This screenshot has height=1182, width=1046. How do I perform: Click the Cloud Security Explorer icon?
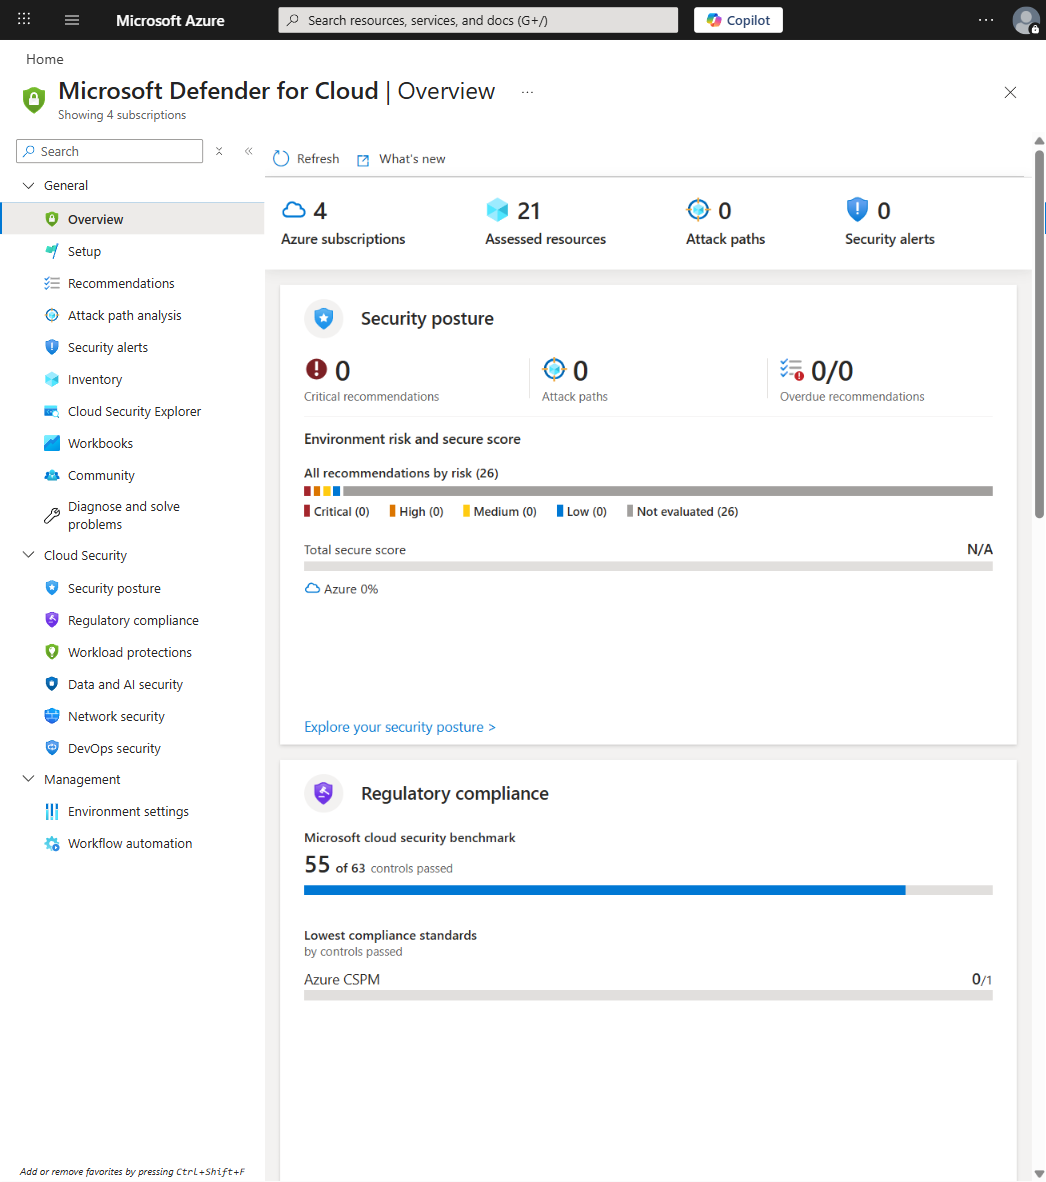(x=51, y=412)
